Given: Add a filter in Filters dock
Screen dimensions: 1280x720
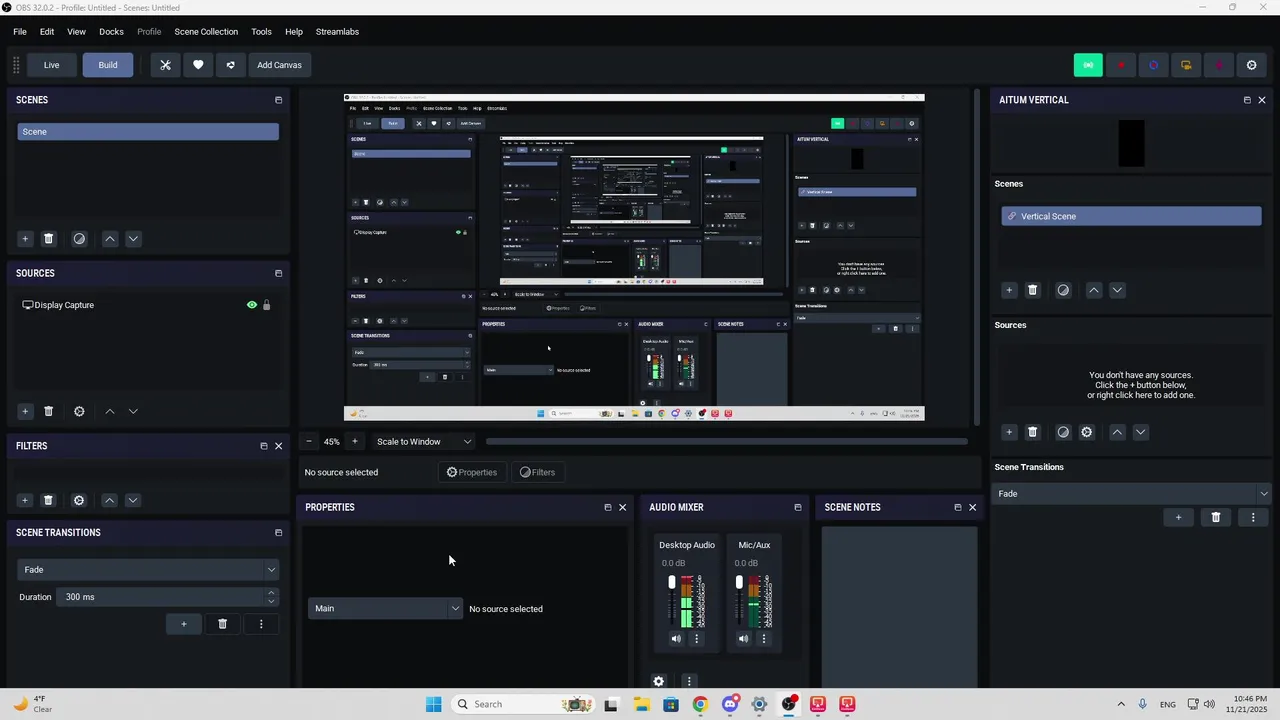Looking at the screenshot, I should (x=25, y=500).
